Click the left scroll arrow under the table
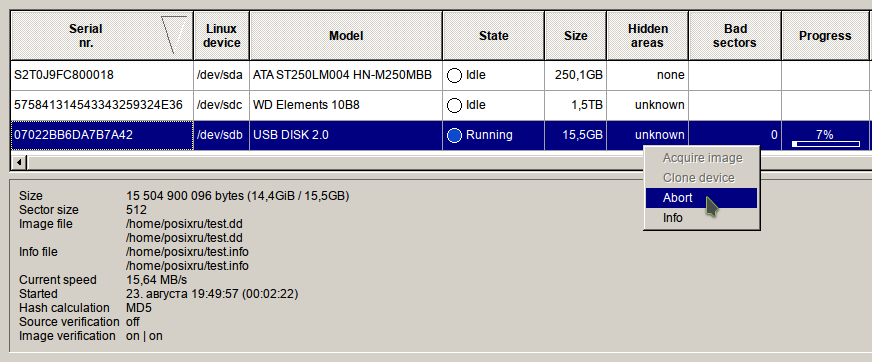 (x=19, y=162)
